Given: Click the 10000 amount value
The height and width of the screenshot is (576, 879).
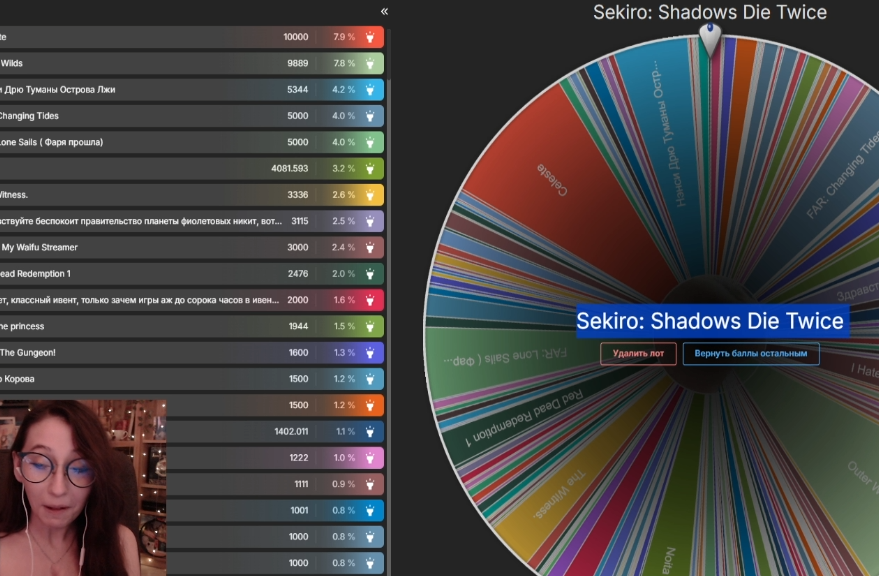Looking at the screenshot, I should [x=295, y=37].
